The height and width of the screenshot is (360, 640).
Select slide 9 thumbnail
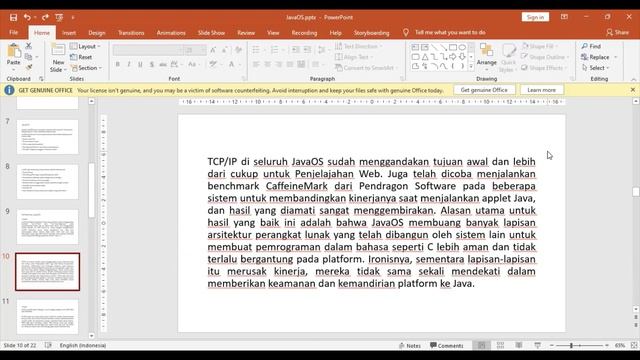tap(48, 227)
